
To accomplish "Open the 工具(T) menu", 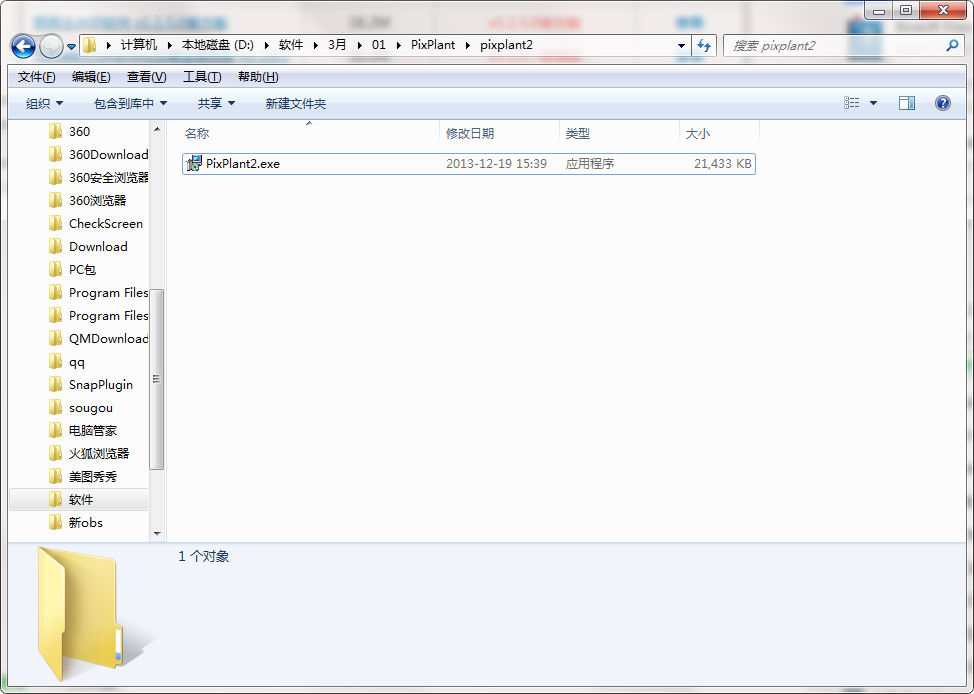I will point(202,77).
